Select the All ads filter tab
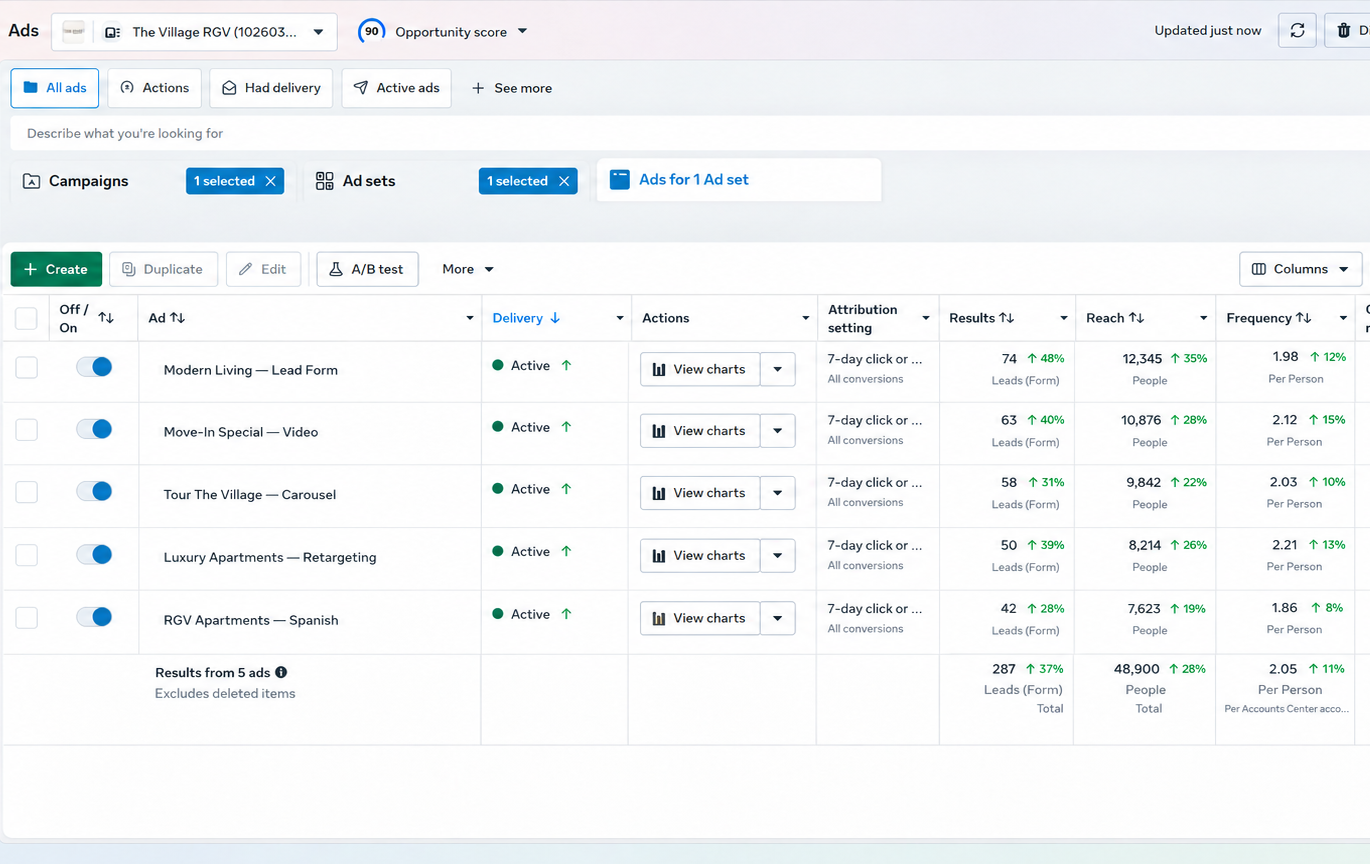 (55, 88)
